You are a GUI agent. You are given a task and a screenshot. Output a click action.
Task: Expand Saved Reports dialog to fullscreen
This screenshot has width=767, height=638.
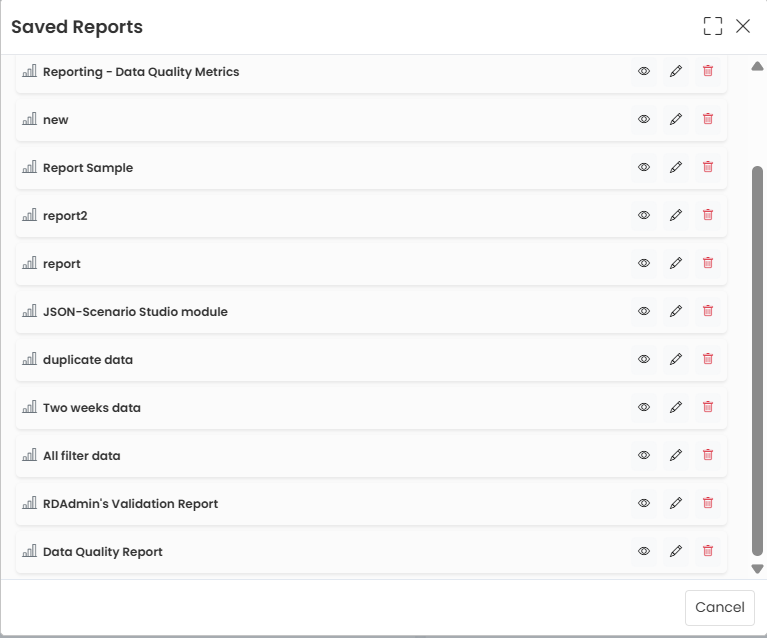click(x=713, y=26)
